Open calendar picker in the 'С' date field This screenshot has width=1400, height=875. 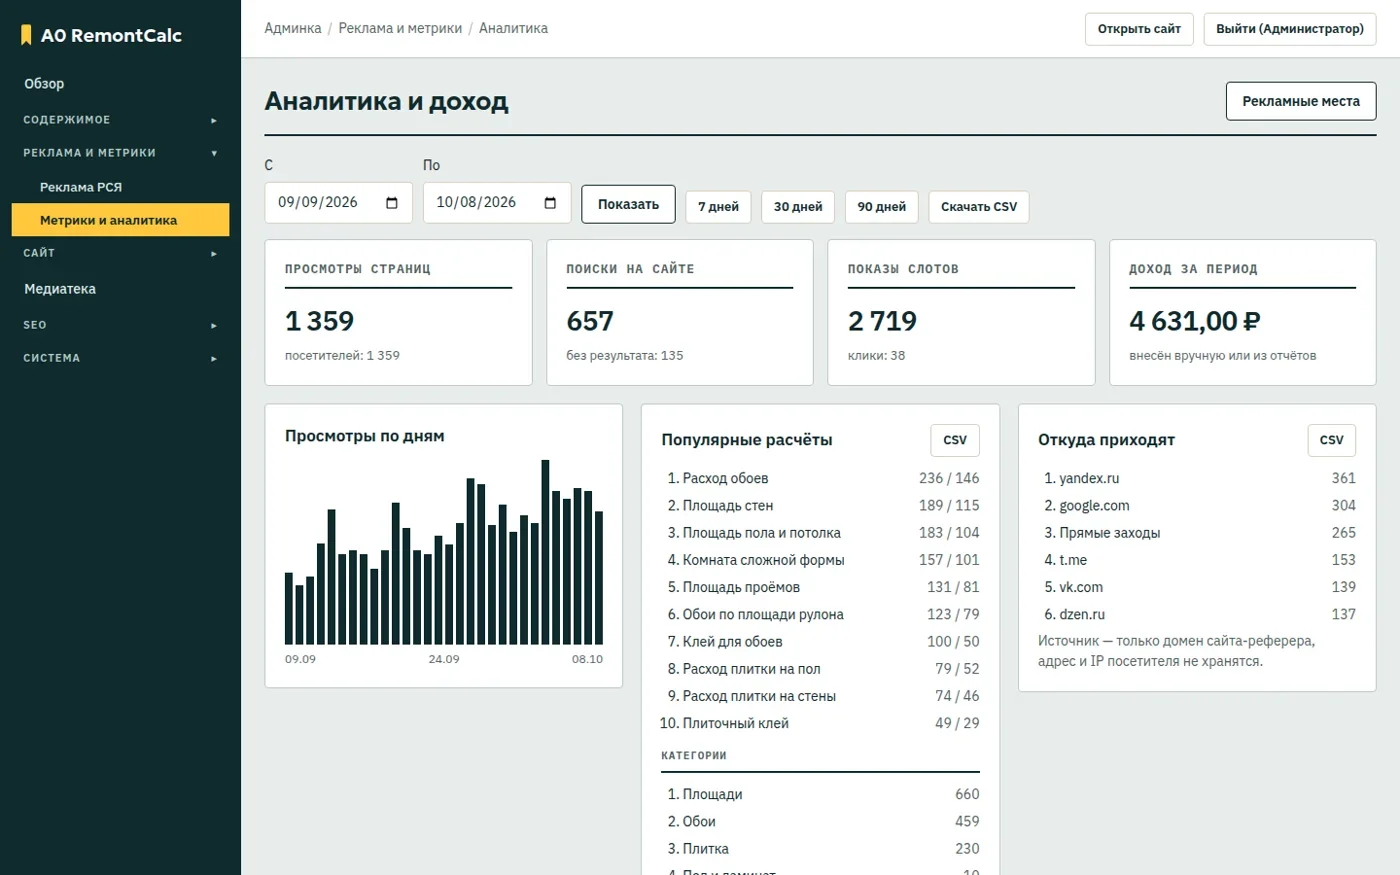click(392, 203)
